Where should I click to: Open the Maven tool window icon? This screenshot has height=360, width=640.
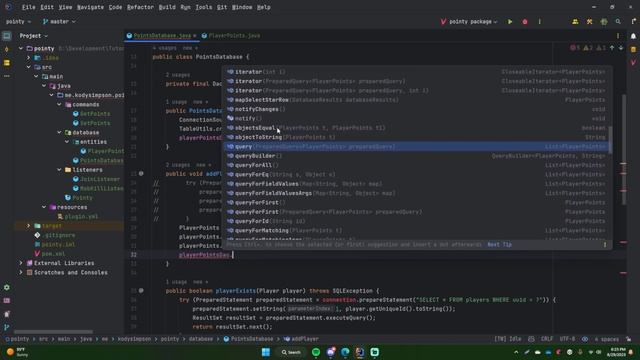click(633, 62)
